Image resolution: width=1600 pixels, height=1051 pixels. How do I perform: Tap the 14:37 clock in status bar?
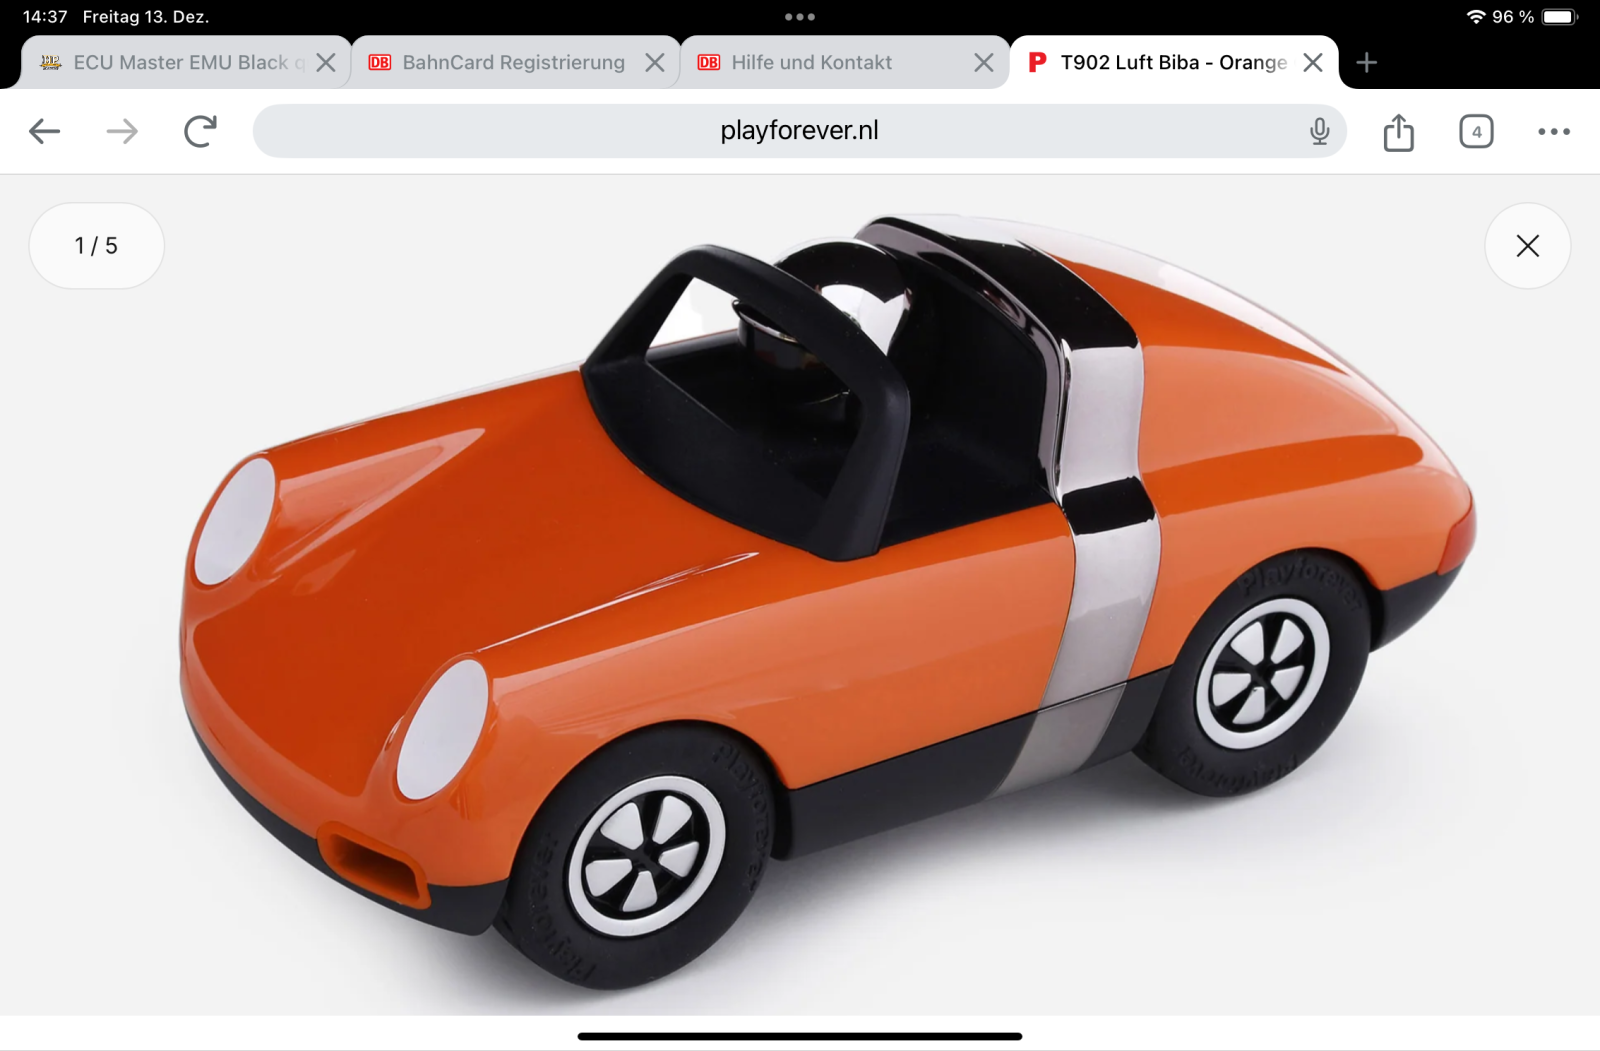point(45,17)
